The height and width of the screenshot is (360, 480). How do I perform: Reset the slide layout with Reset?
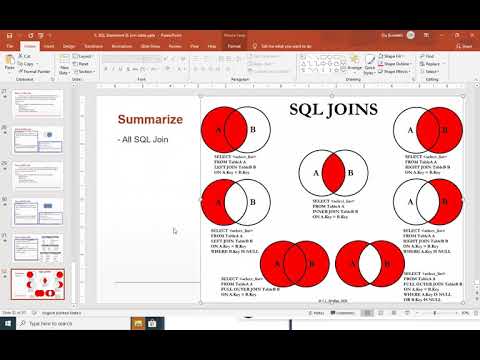[x=81, y=64]
